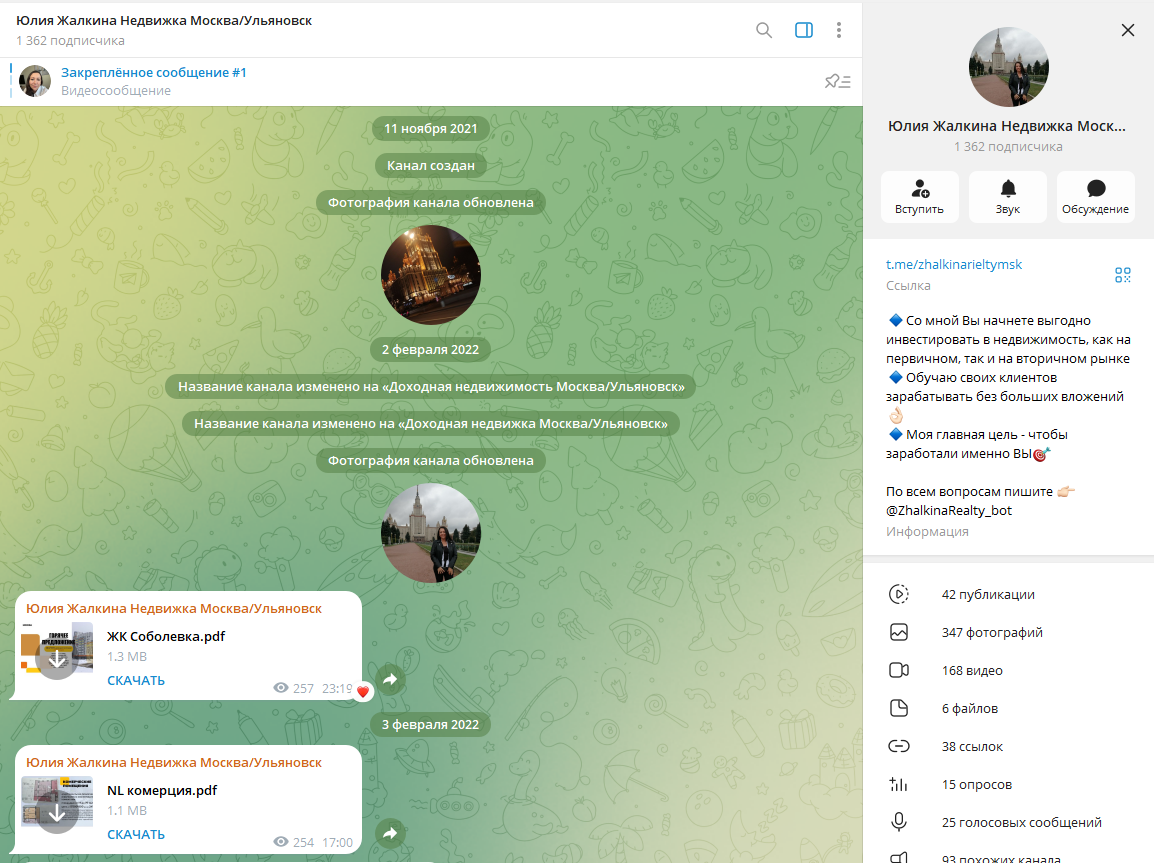Click sender name above NL комерция.pdf
Viewport: 1154px width, 863px height.
[174, 762]
